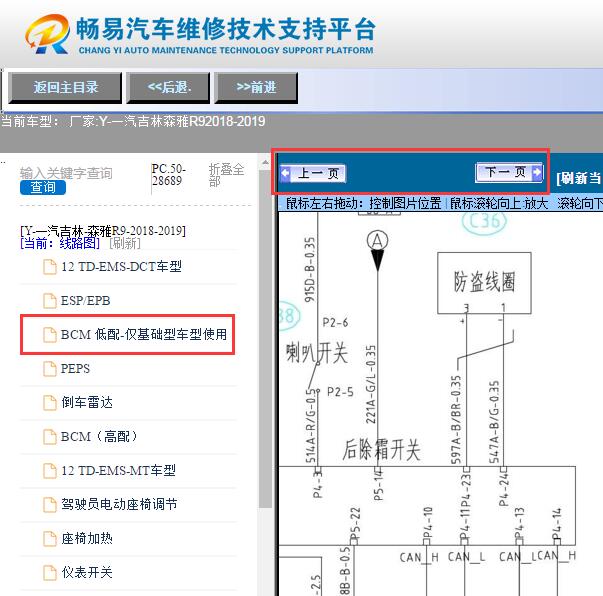Click the [Y-一汽吉林-森雅R9-2018-2019] heading
The image size is (603, 596).
click(x=103, y=231)
